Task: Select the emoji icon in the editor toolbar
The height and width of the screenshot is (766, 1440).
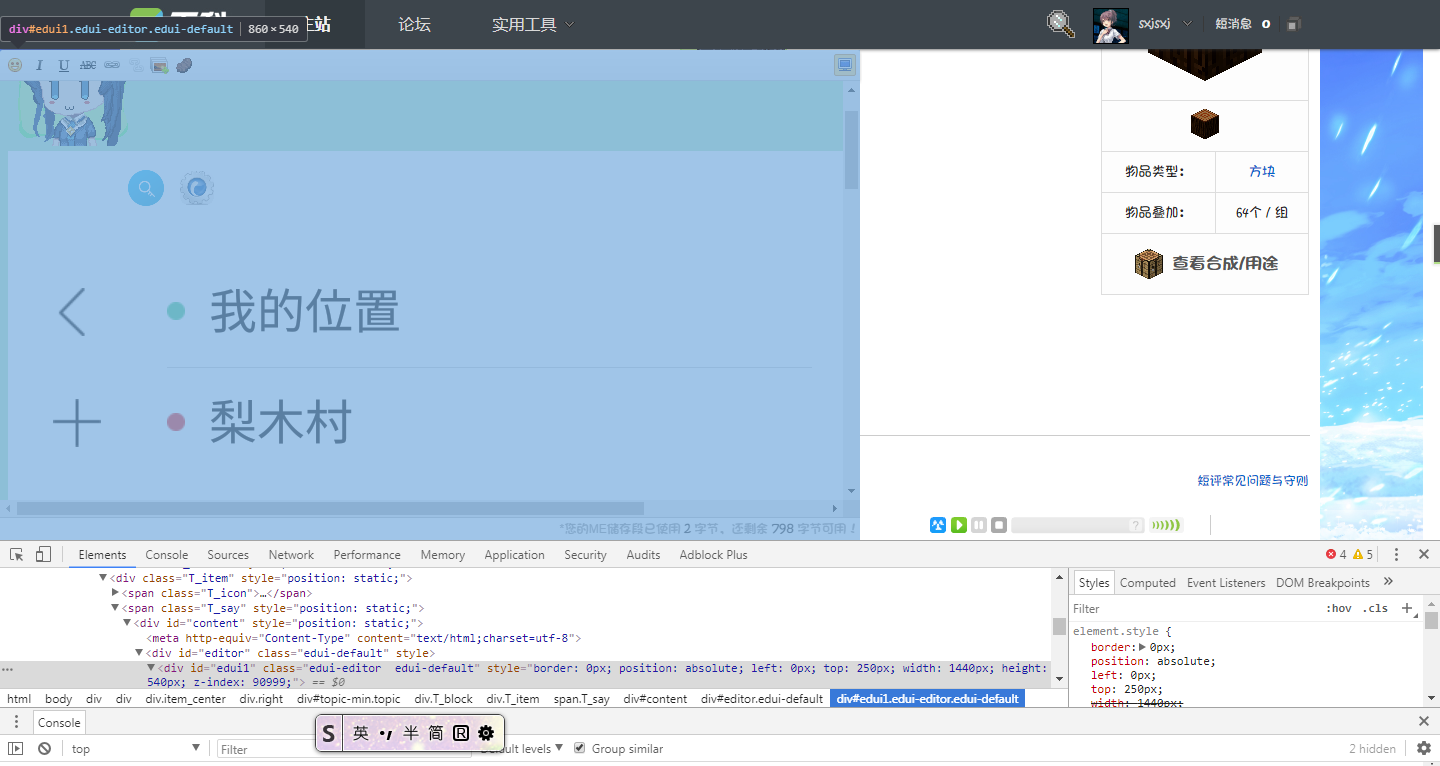Action: (15, 64)
